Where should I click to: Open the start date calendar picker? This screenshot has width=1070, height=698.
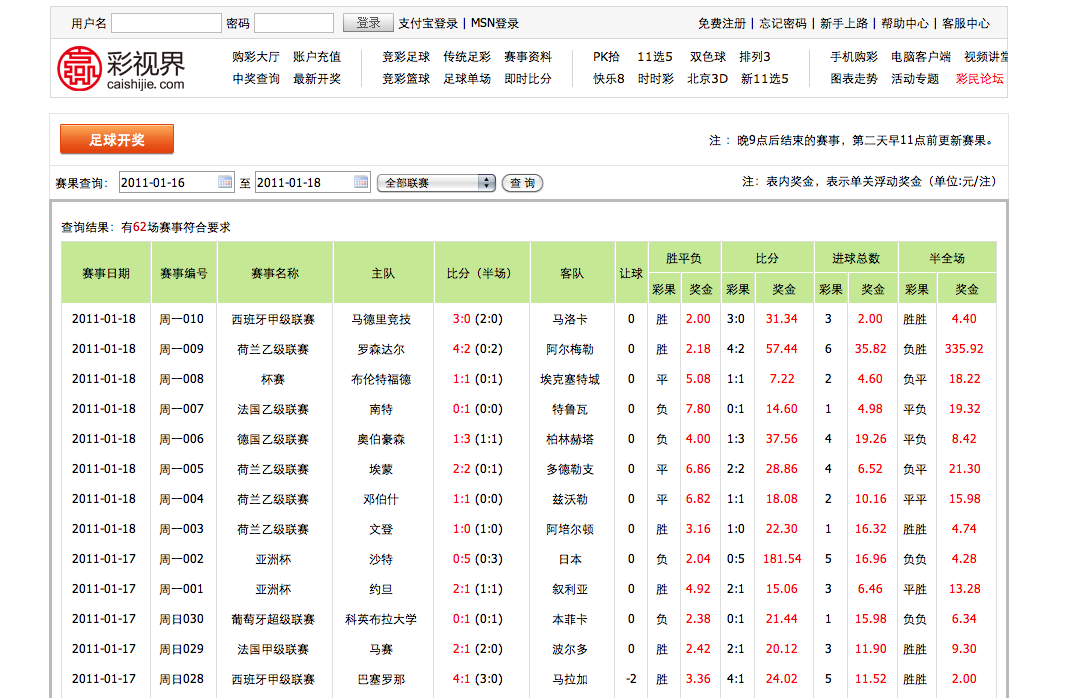click(225, 182)
